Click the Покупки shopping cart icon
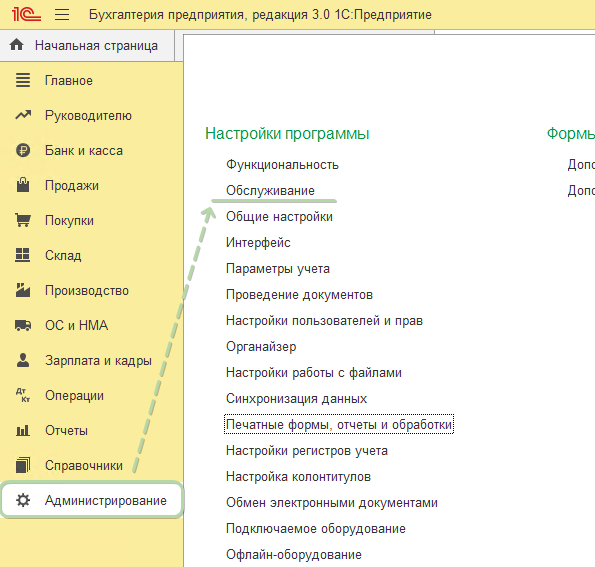 pyautogui.click(x=23, y=220)
